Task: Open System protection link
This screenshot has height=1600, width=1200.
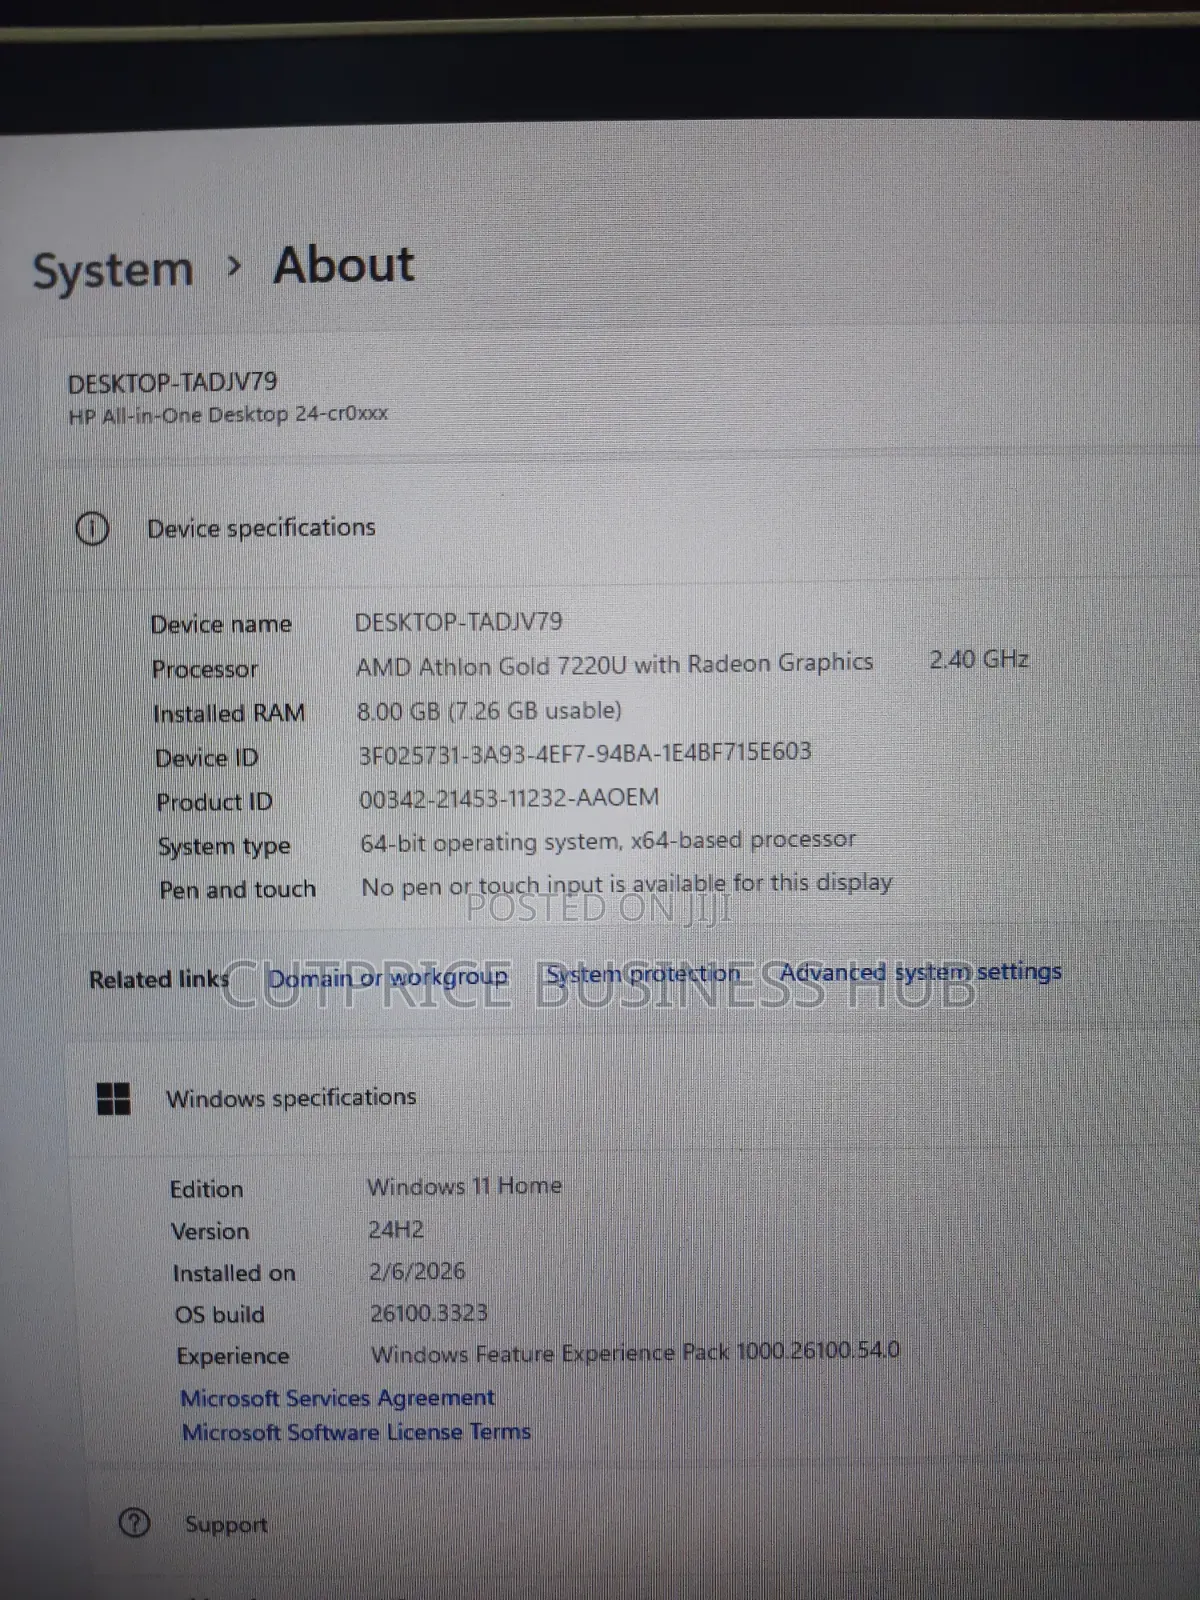Action: (643, 974)
